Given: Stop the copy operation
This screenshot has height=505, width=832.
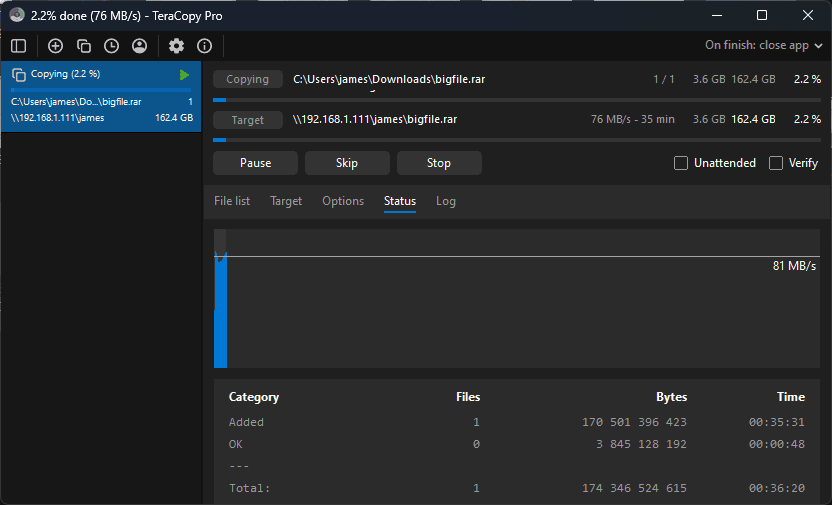Looking at the screenshot, I should [x=439, y=163].
